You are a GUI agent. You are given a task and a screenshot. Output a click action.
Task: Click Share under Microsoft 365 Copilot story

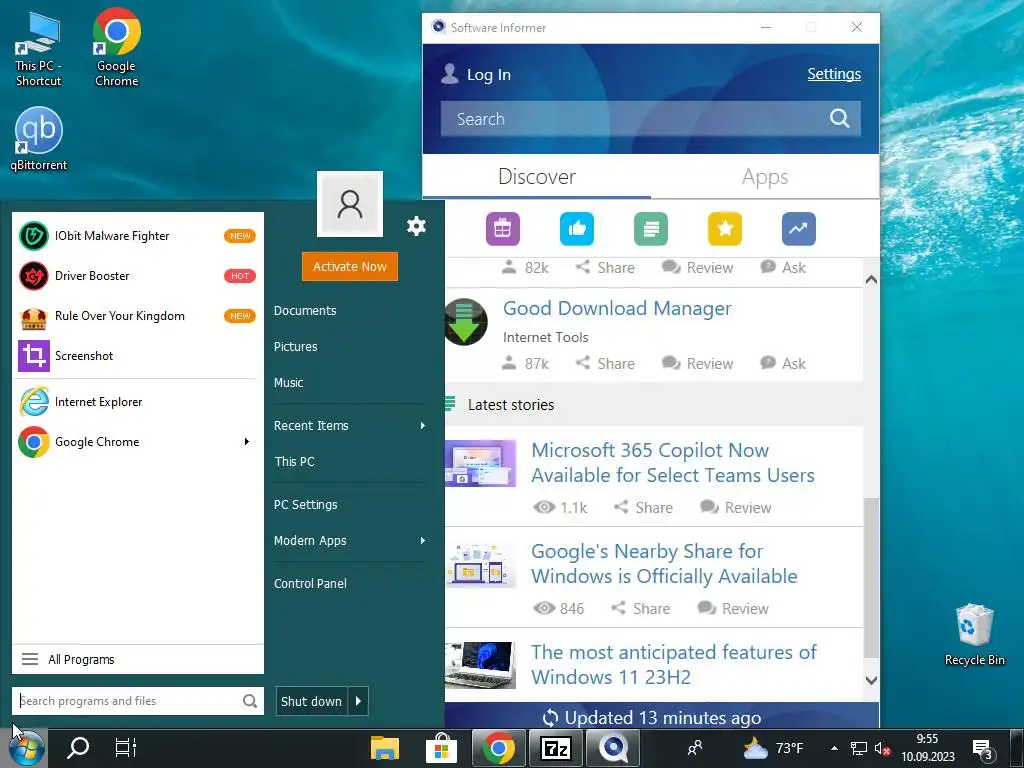[643, 508]
